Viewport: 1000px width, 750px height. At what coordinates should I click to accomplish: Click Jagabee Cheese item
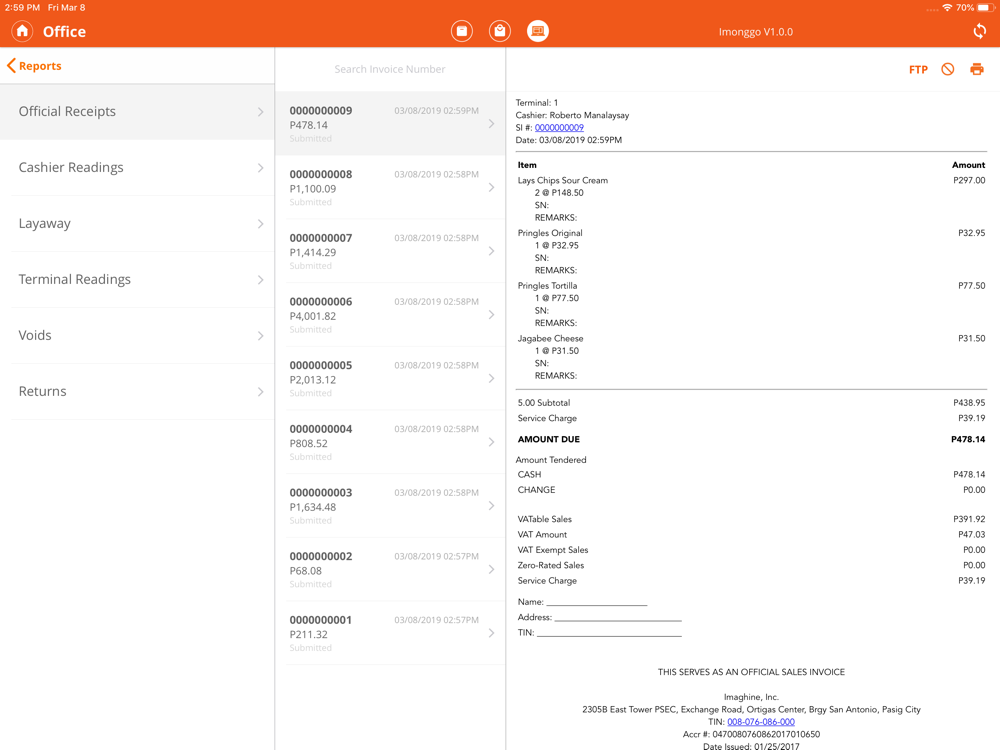[550, 339]
